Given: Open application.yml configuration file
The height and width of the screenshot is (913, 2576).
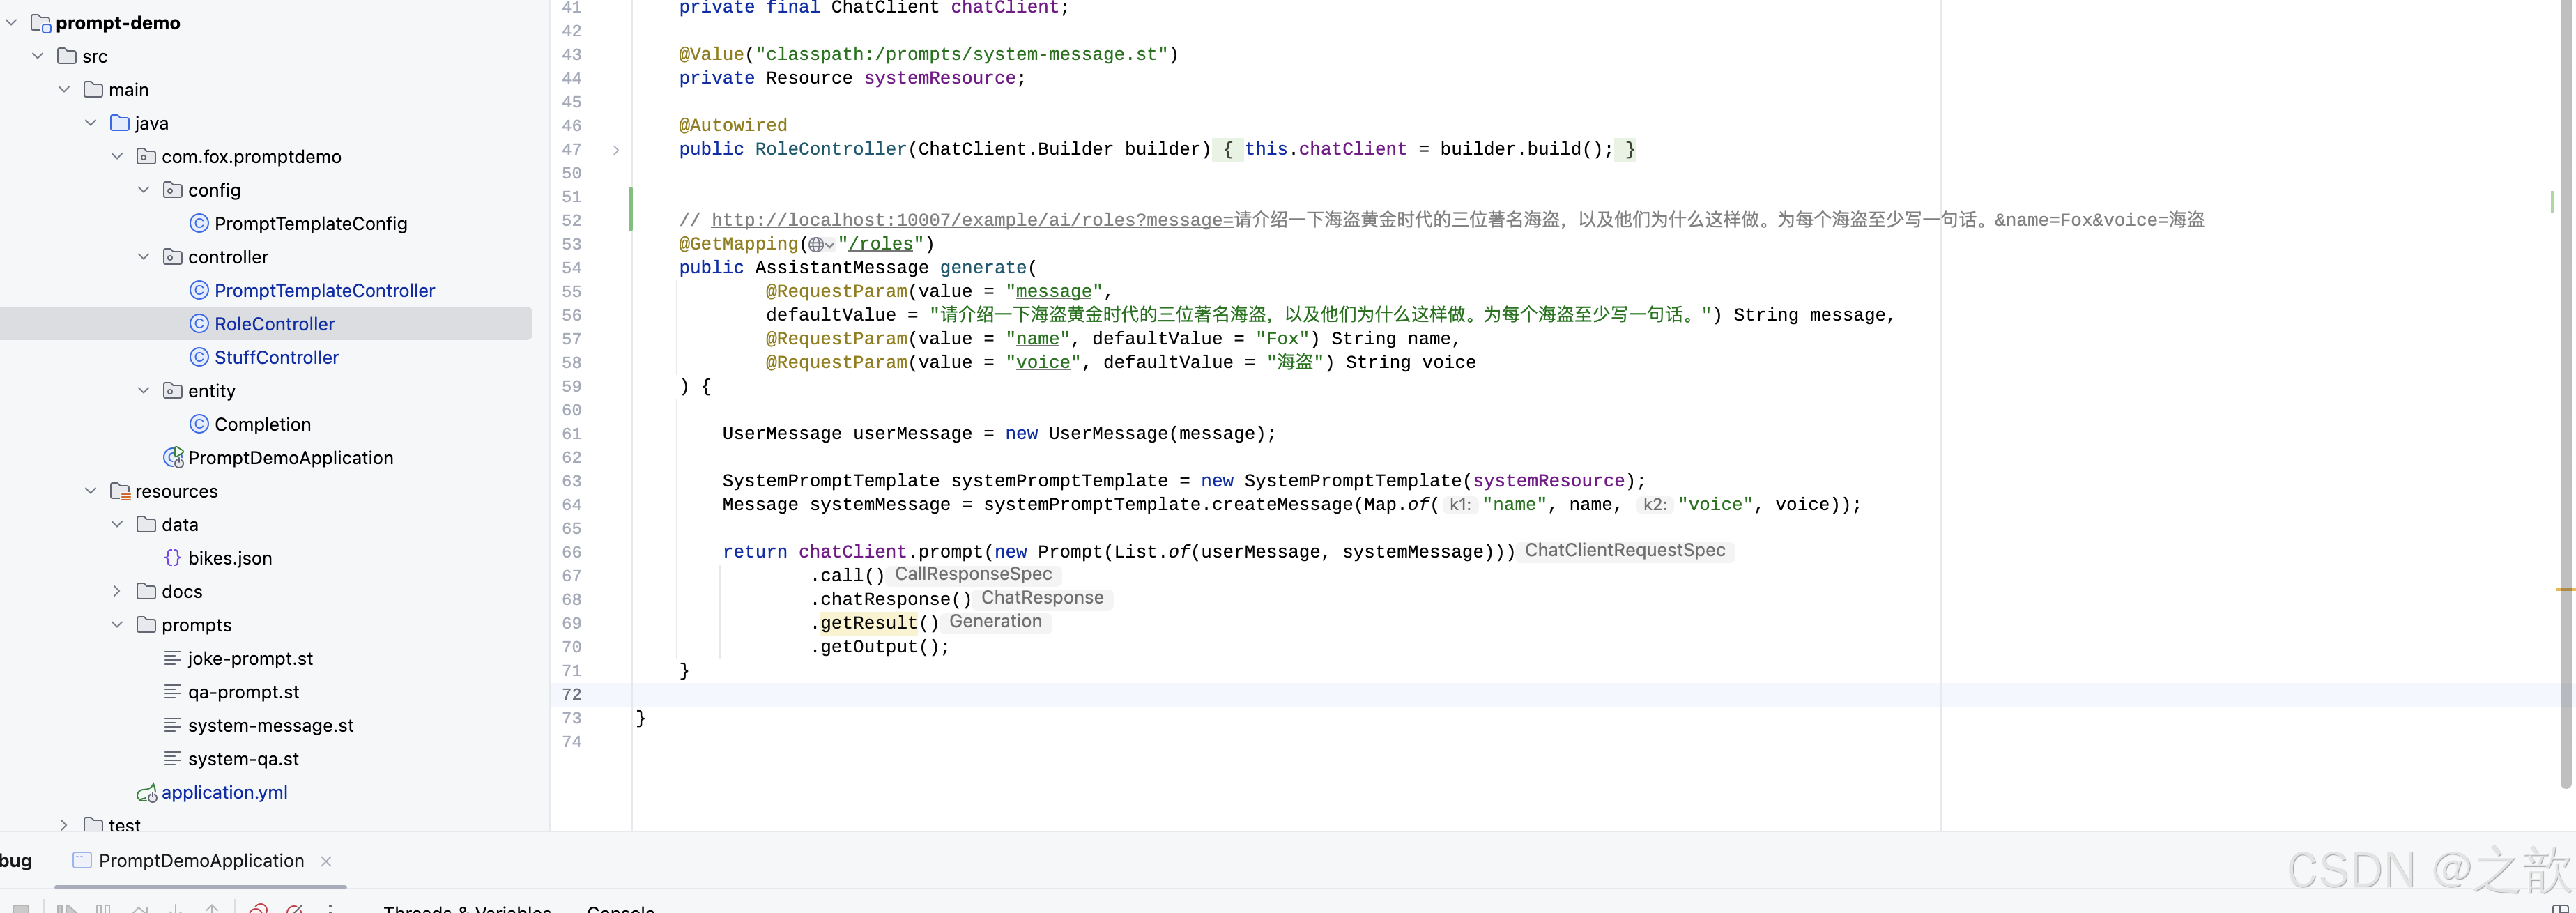Looking at the screenshot, I should click(x=224, y=792).
